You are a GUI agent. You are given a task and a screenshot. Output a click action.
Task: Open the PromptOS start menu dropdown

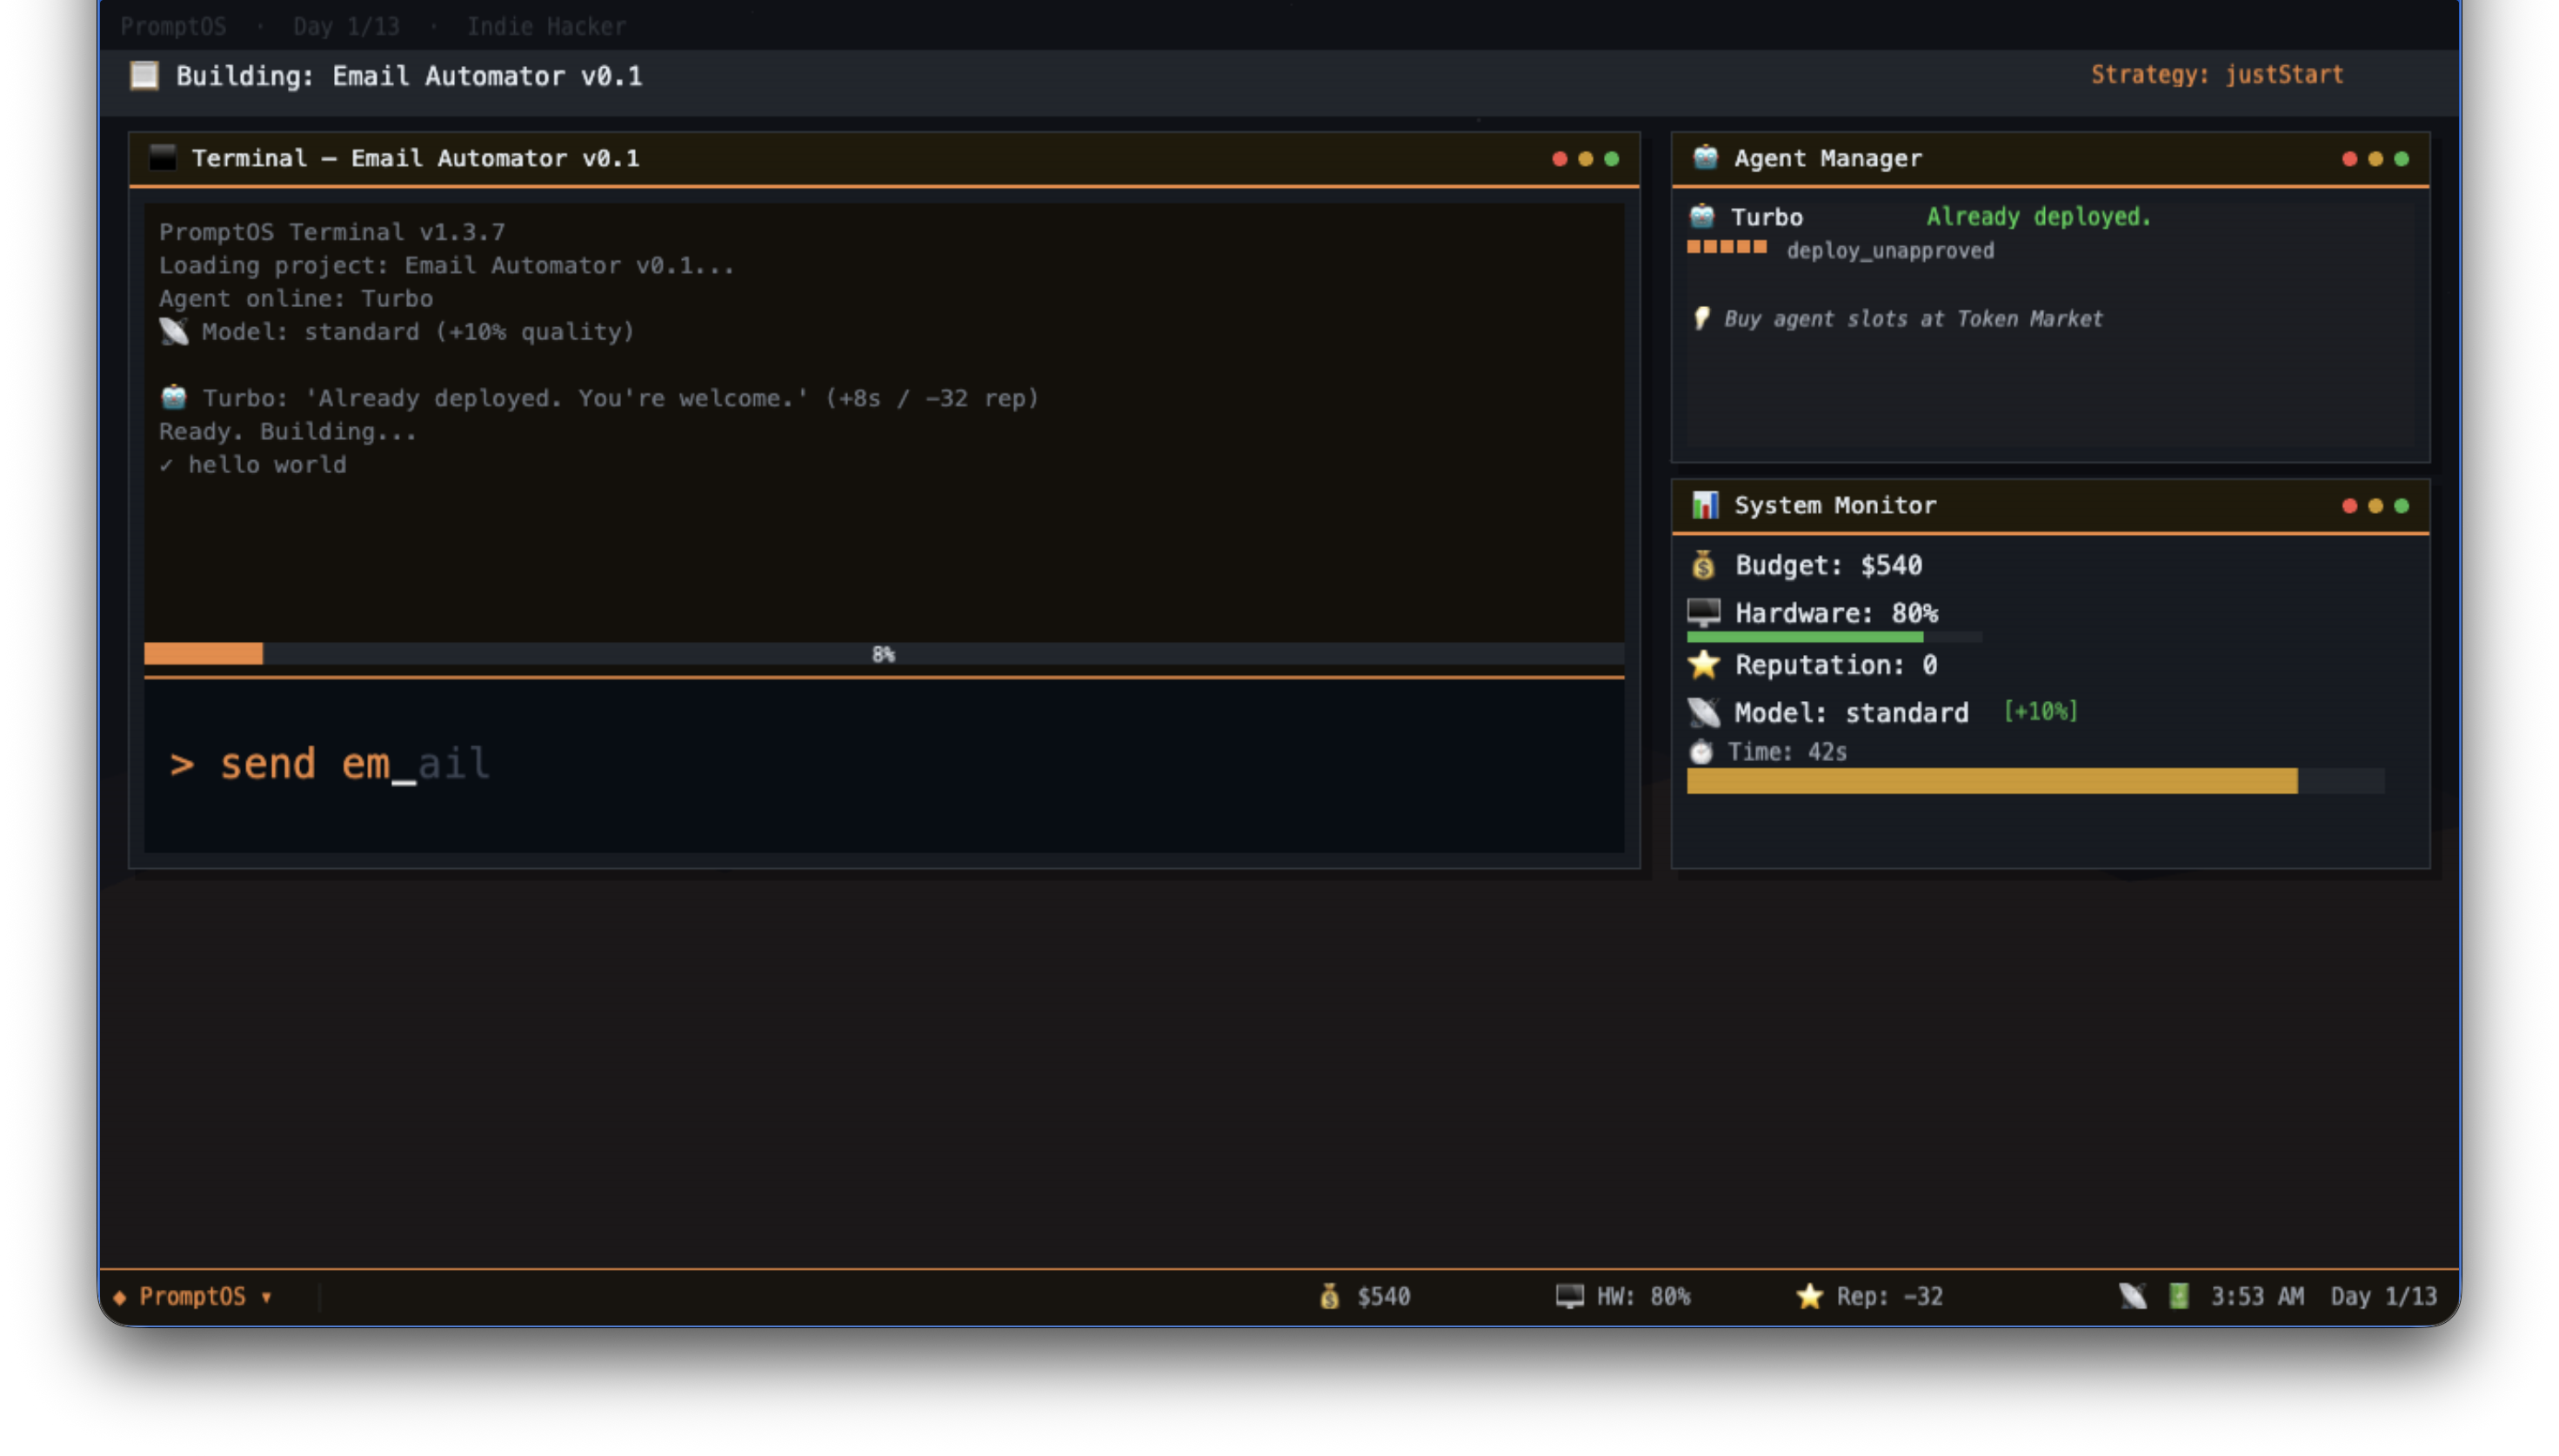195,1296
